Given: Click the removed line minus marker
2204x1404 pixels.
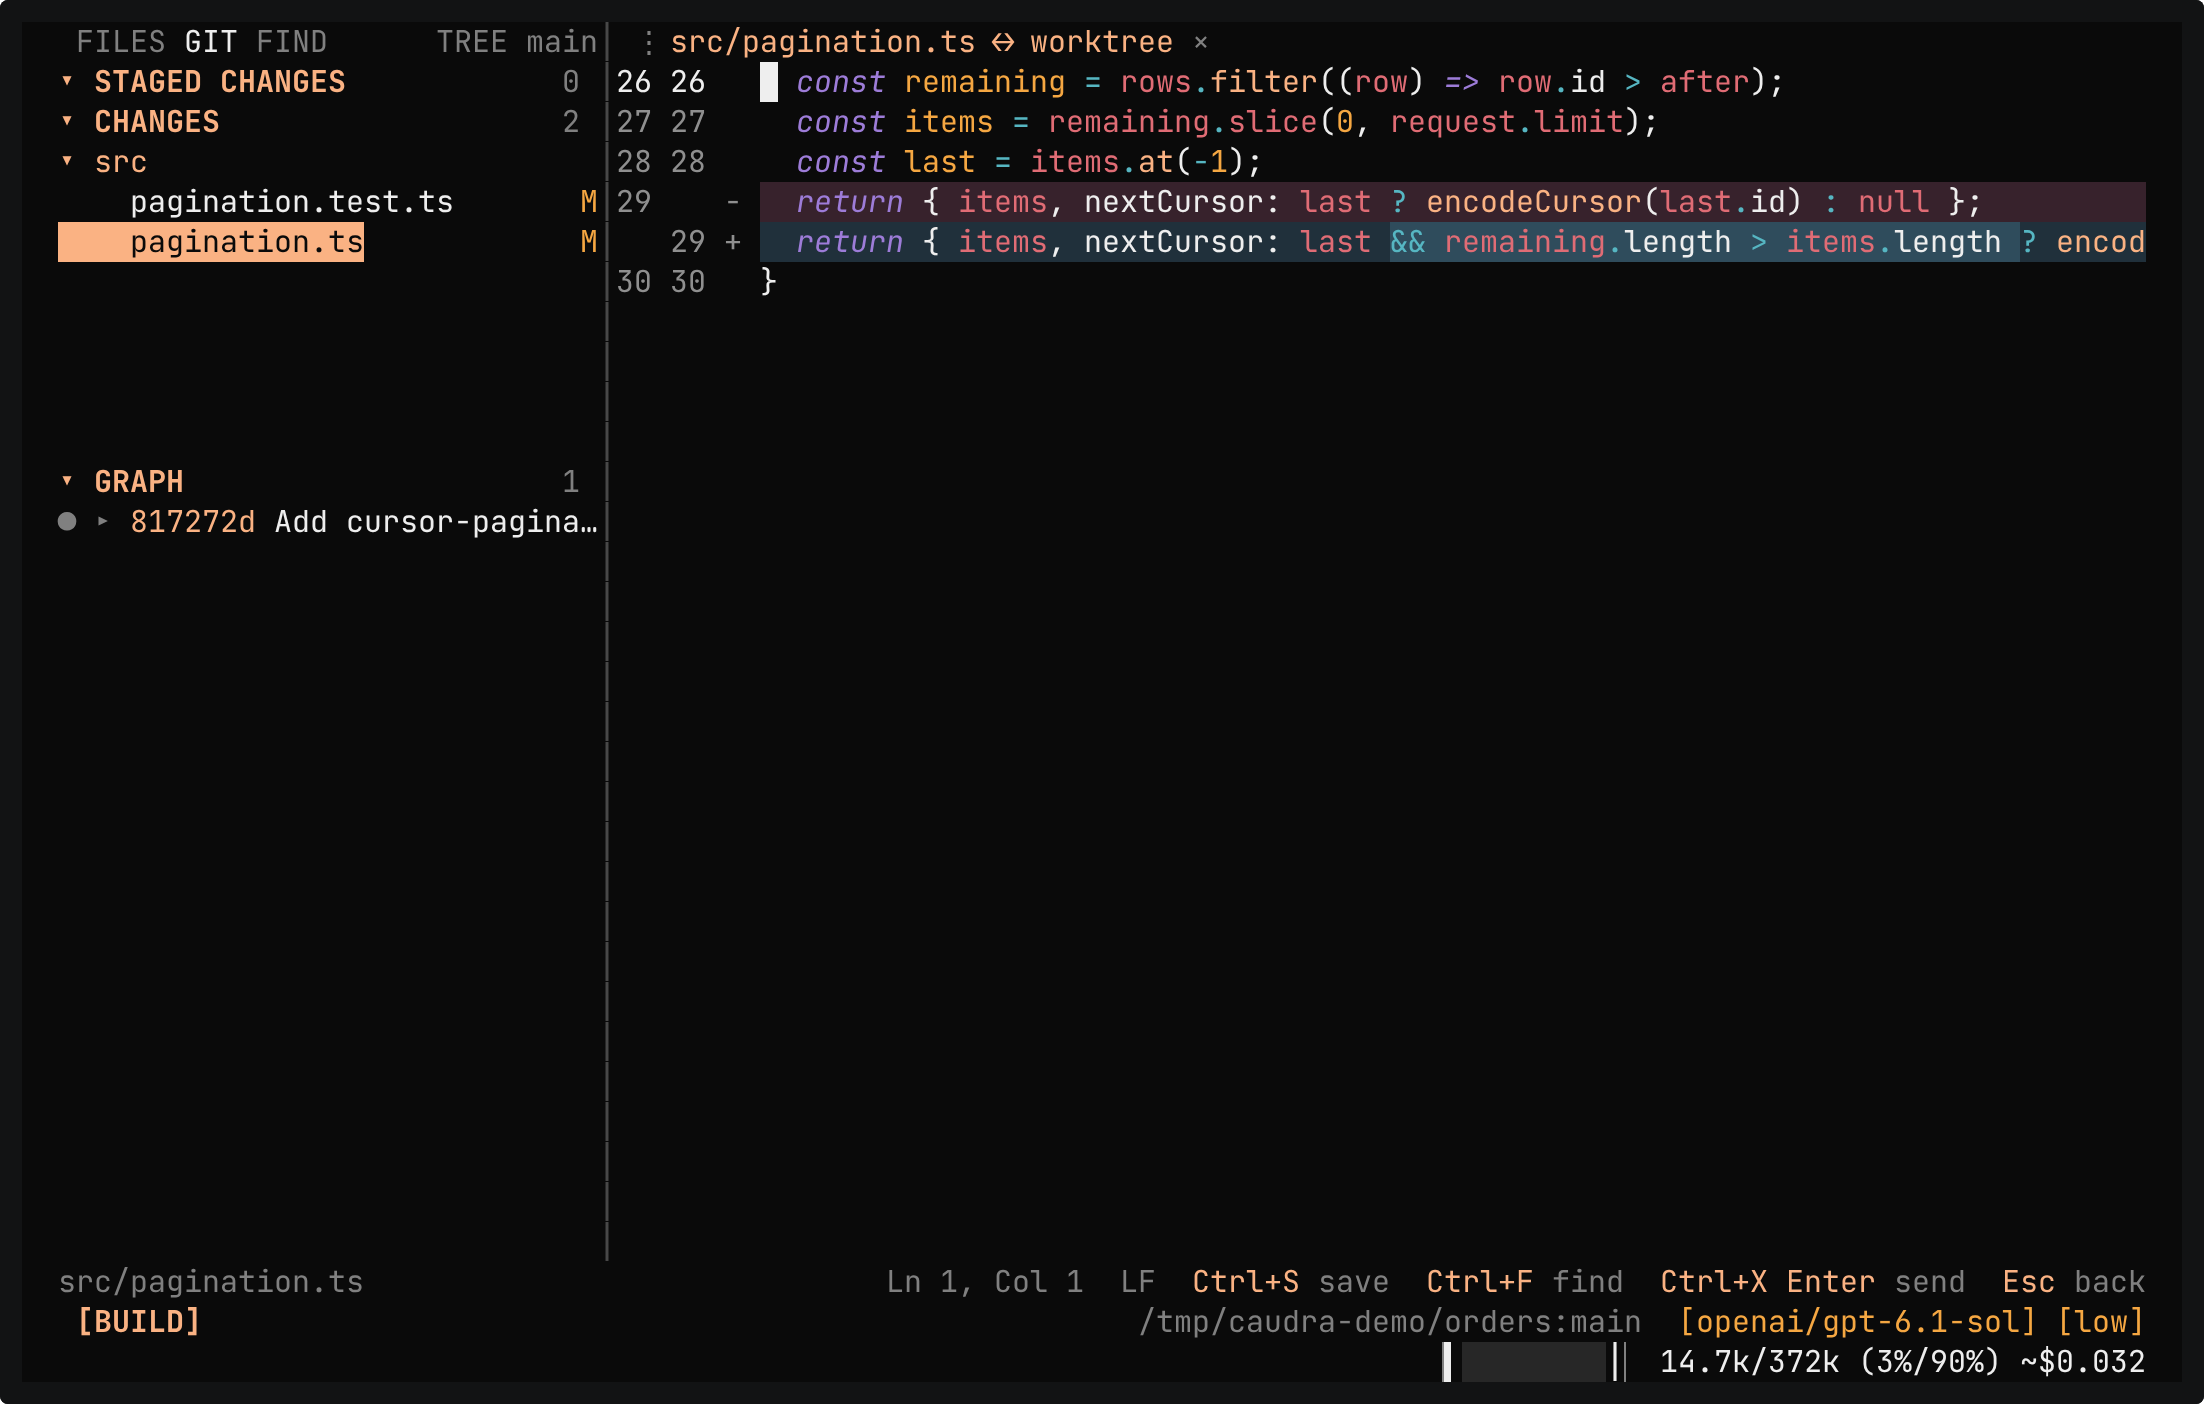Looking at the screenshot, I should click(733, 202).
